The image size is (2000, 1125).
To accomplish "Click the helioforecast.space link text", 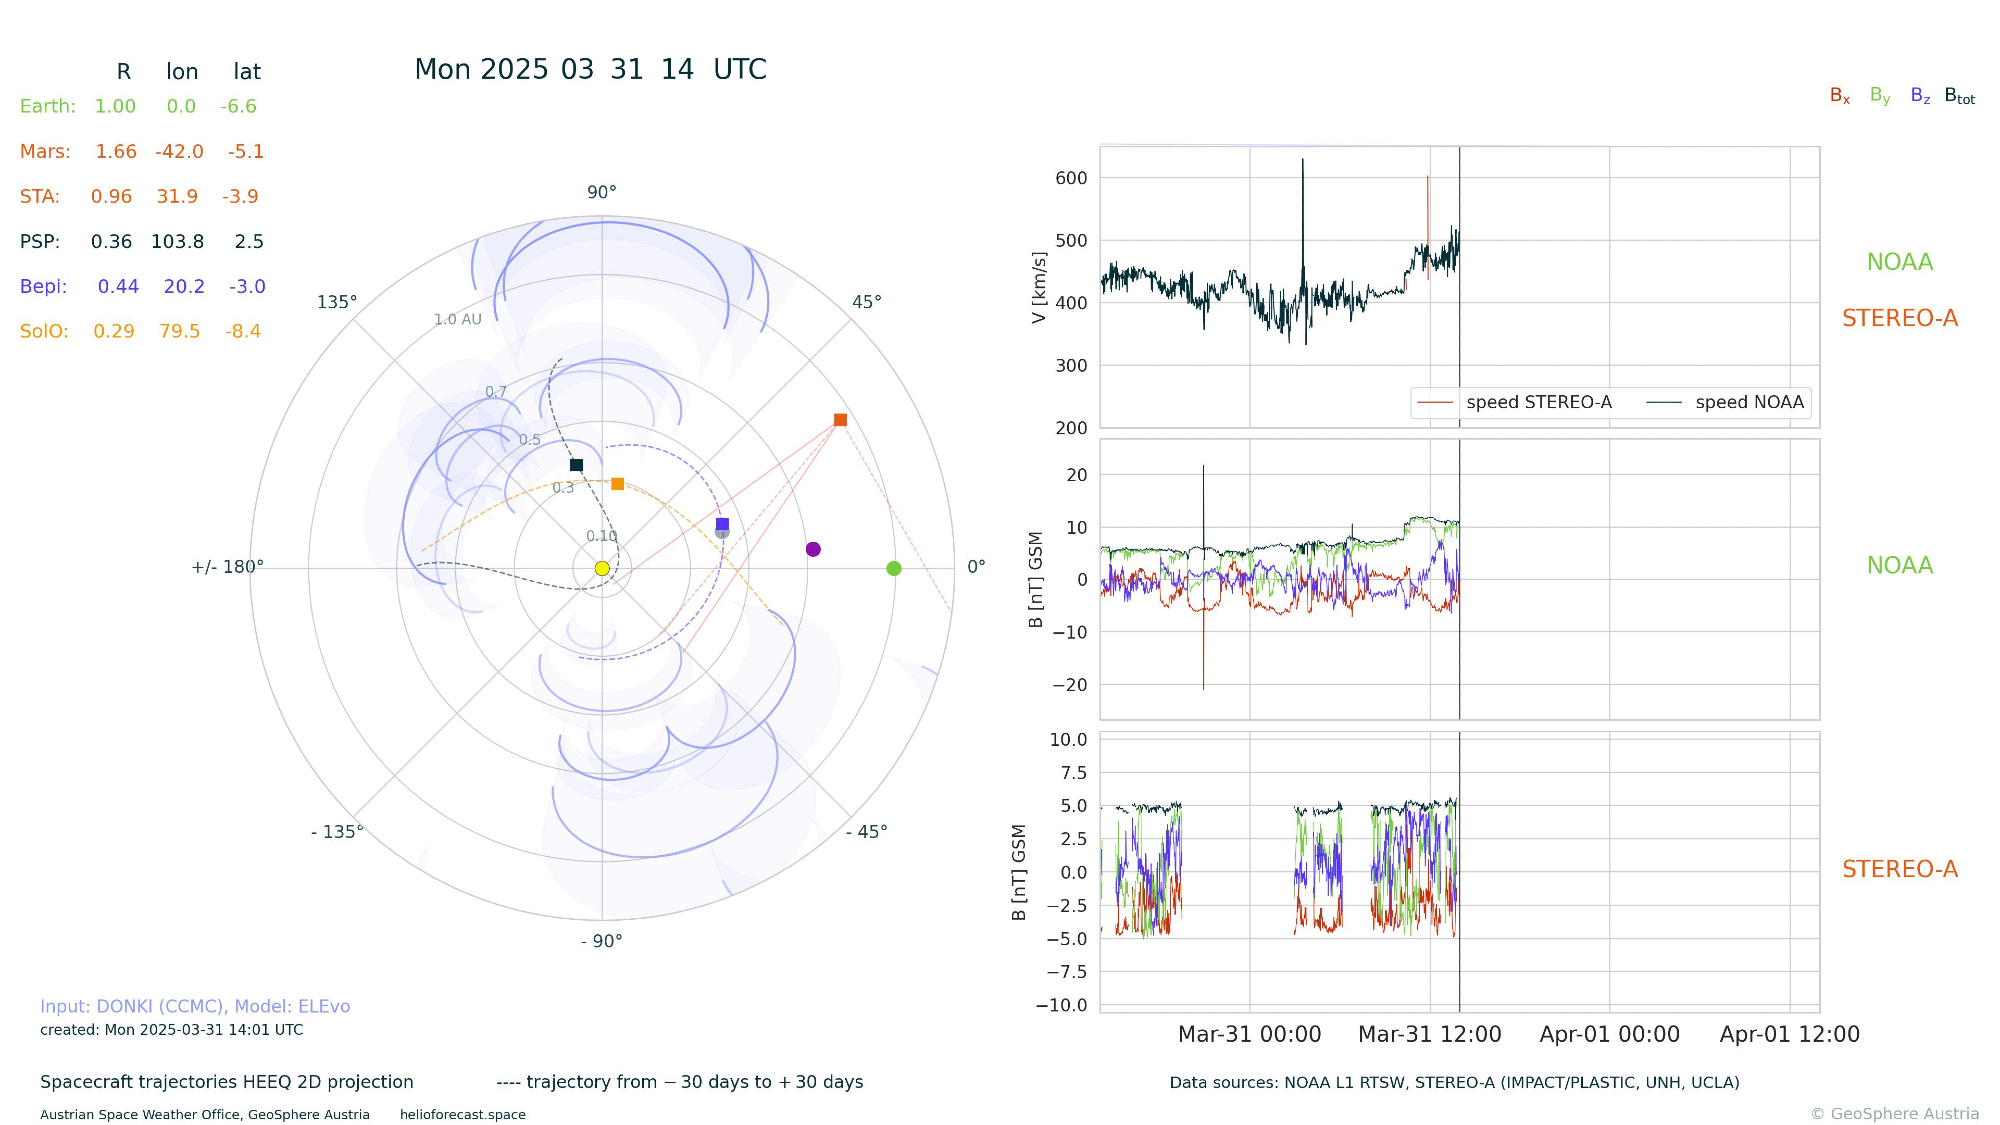I will pyautogui.click(x=462, y=1114).
